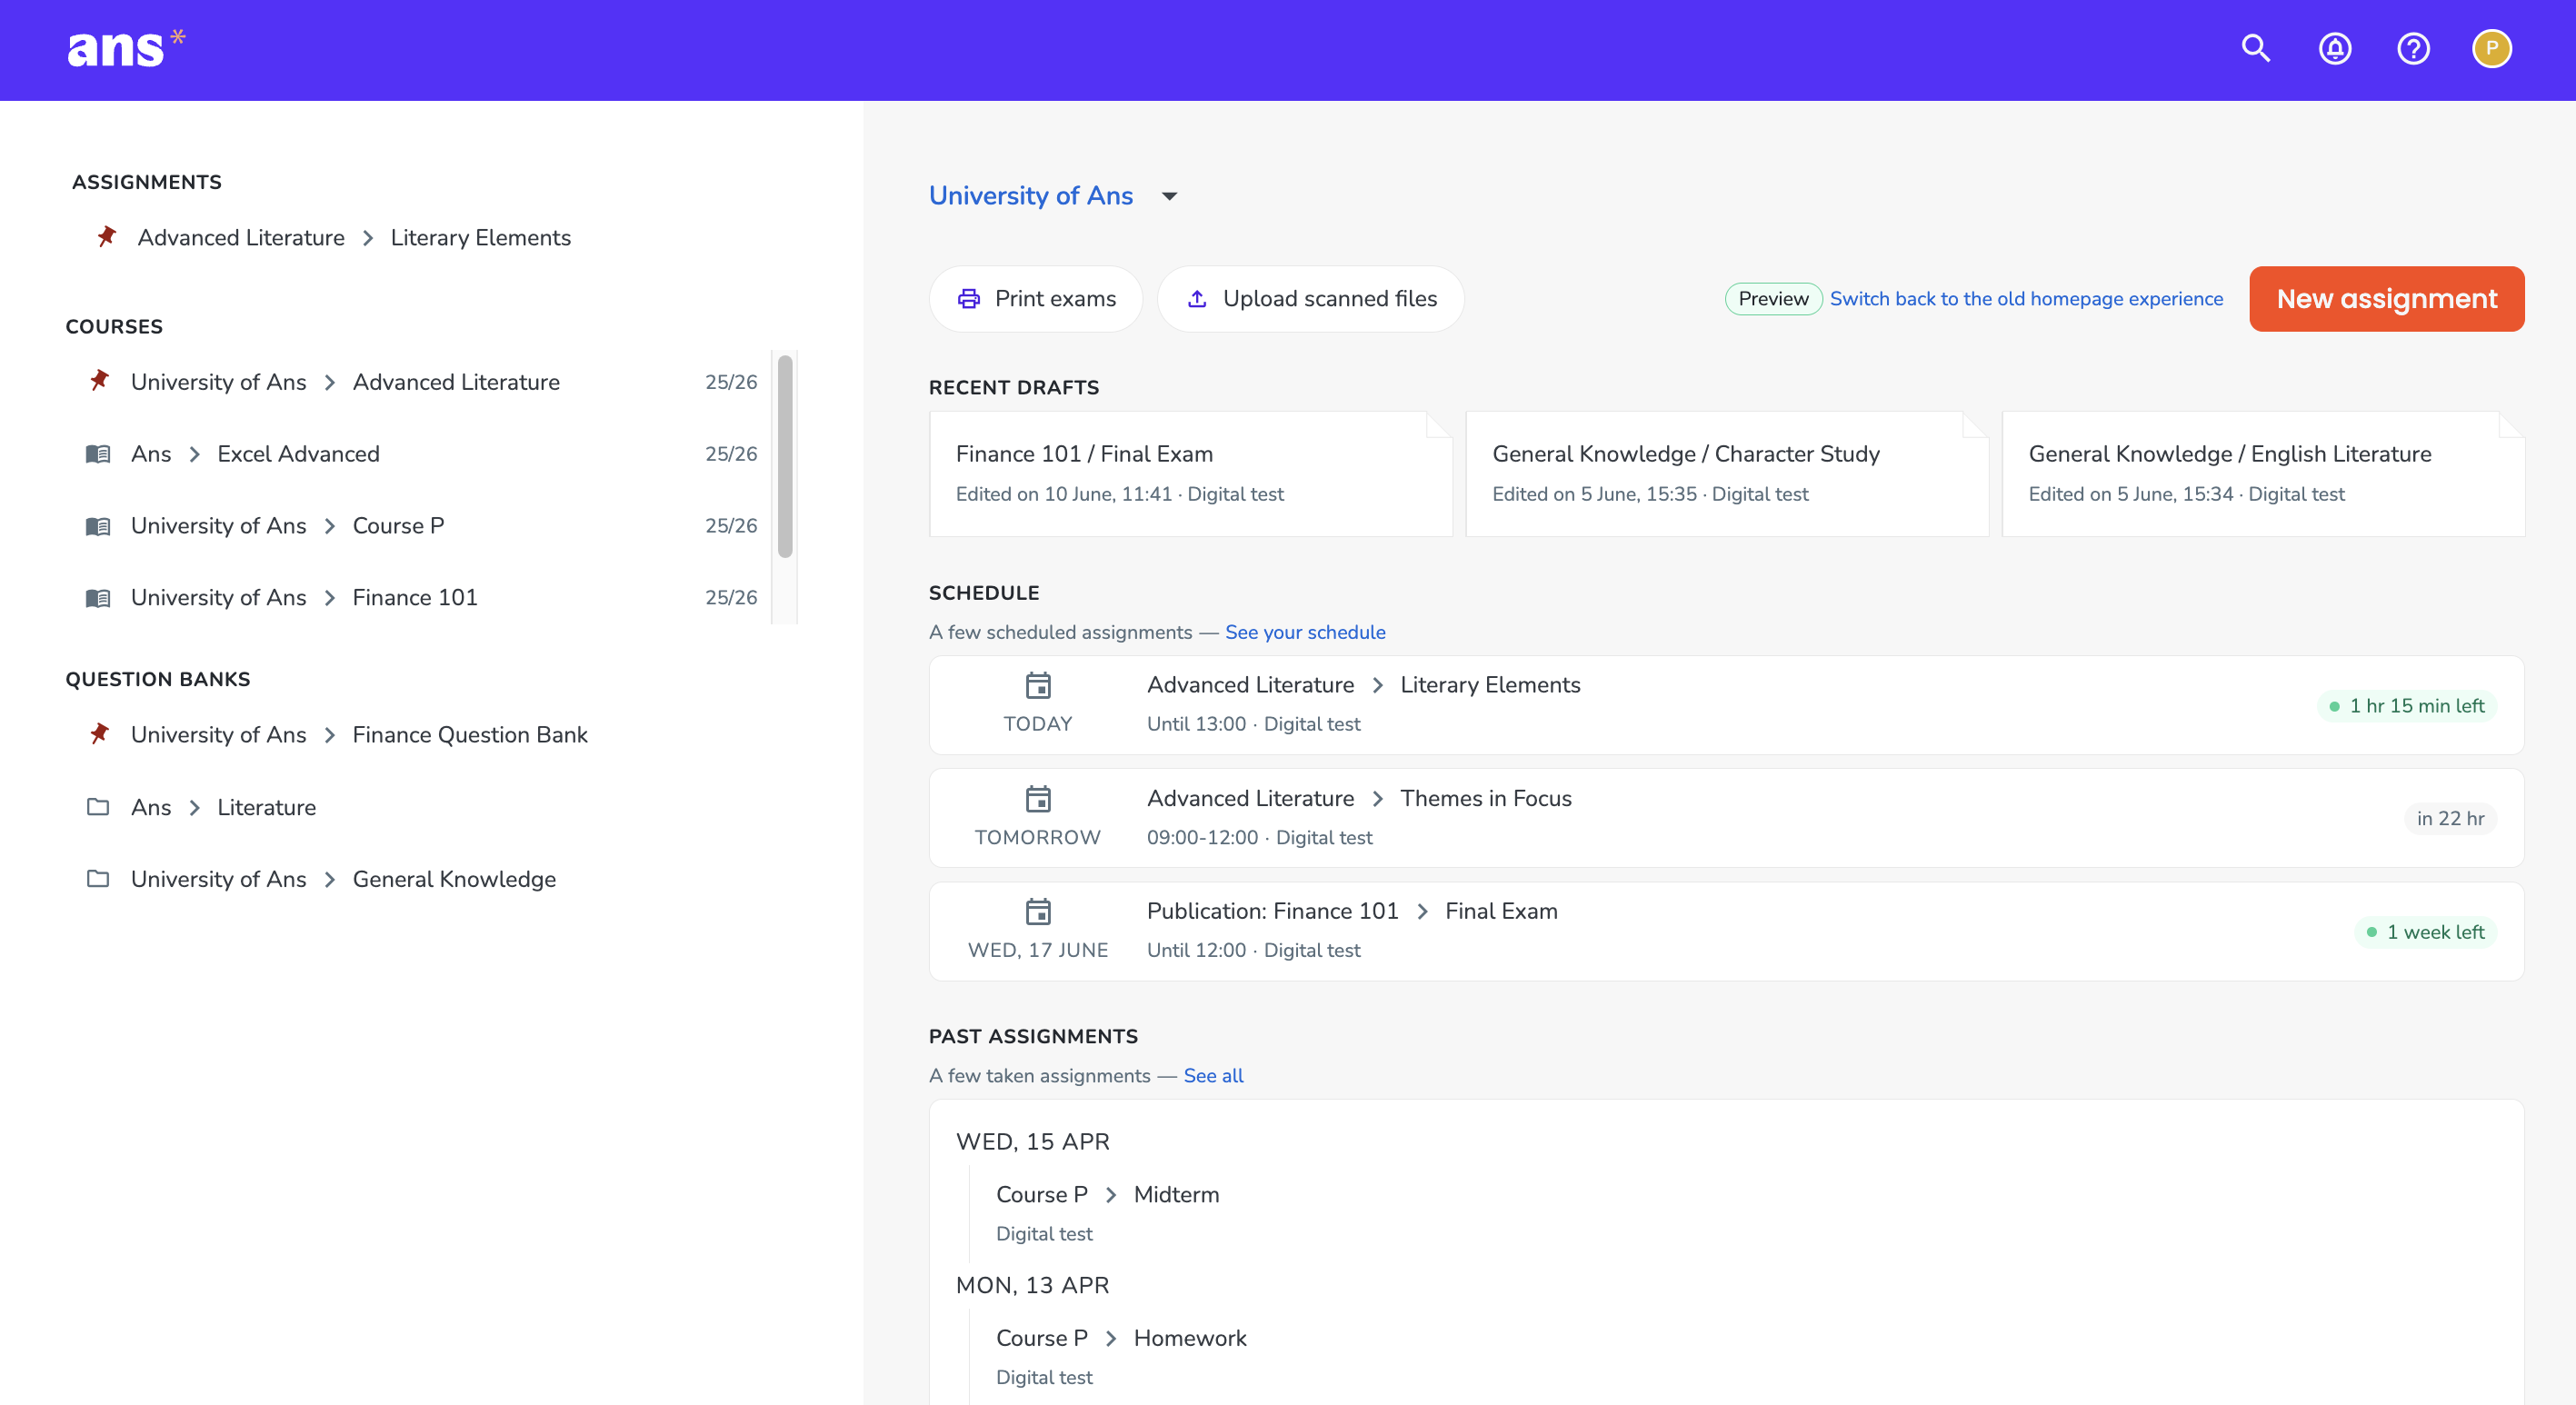
Task: Open Course P in courses list
Action: point(398,526)
